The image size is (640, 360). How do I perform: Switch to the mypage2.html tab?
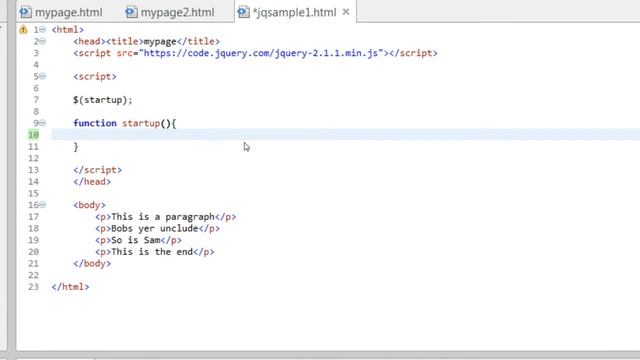[x=169, y=12]
